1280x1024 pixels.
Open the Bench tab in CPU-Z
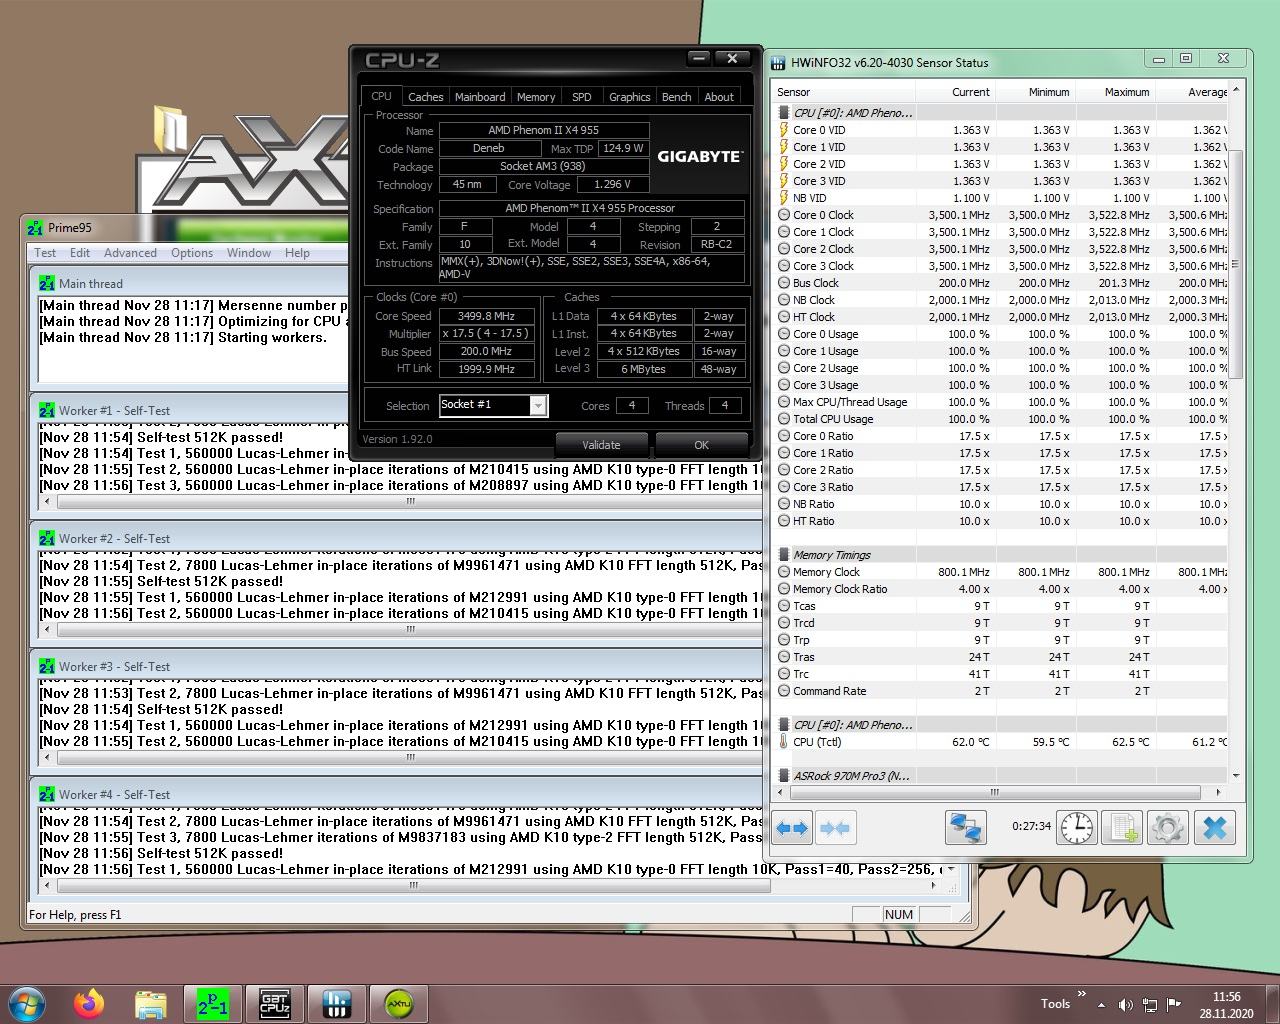(677, 97)
